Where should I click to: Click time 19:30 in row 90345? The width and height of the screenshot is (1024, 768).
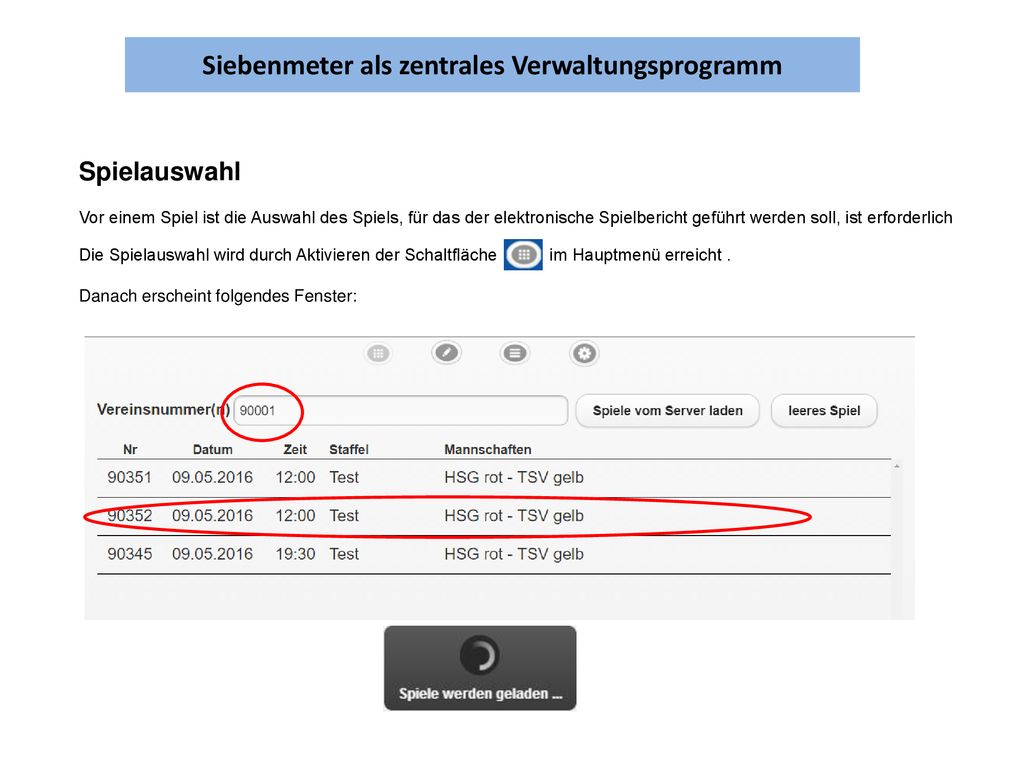pyautogui.click(x=295, y=554)
